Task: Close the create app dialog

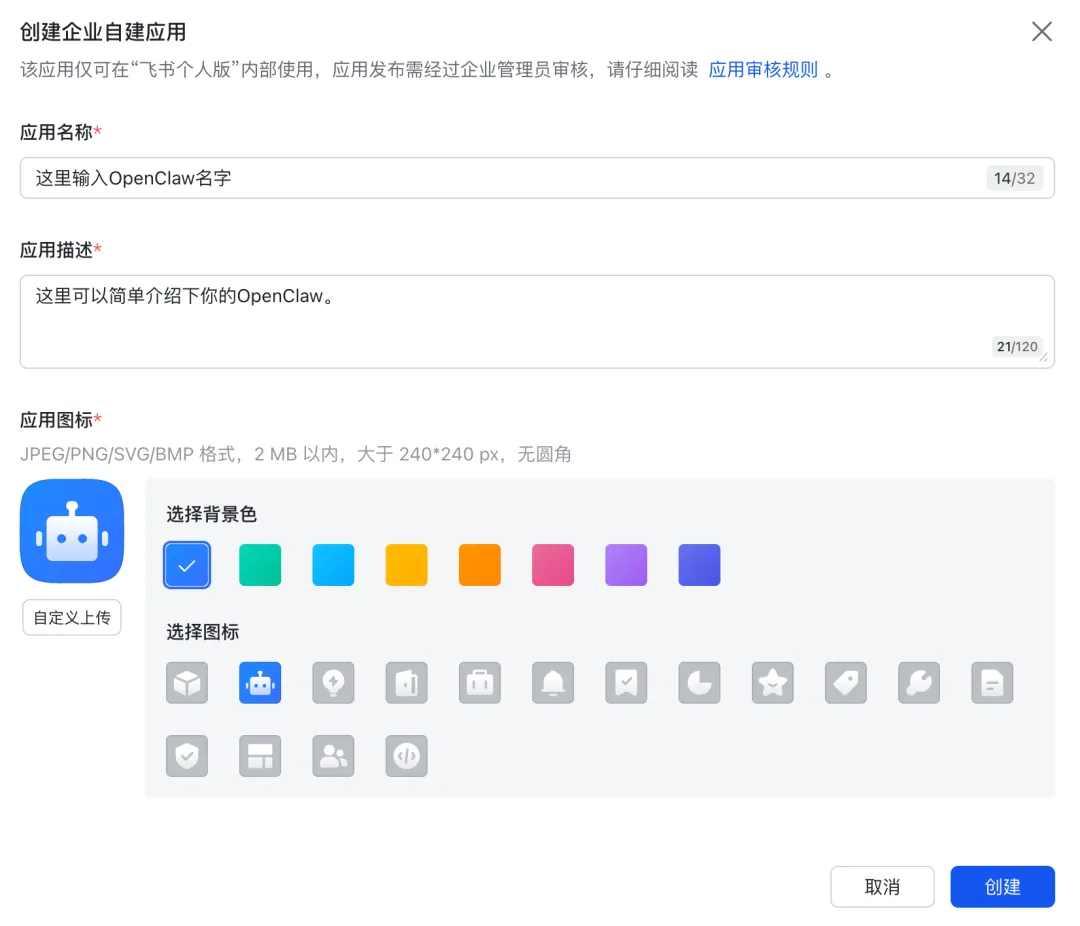Action: 1041,31
